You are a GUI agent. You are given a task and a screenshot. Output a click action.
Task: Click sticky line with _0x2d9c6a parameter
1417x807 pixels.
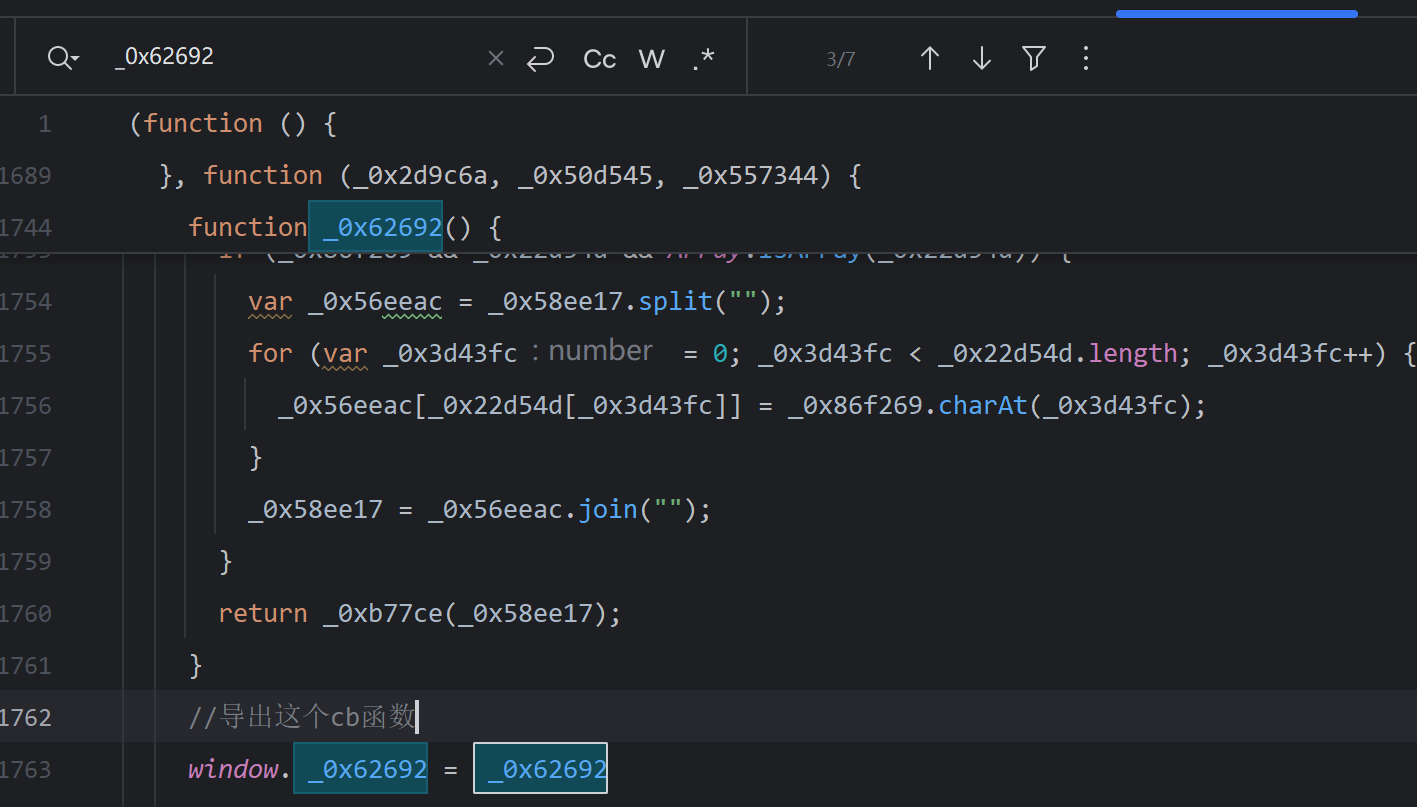click(510, 176)
